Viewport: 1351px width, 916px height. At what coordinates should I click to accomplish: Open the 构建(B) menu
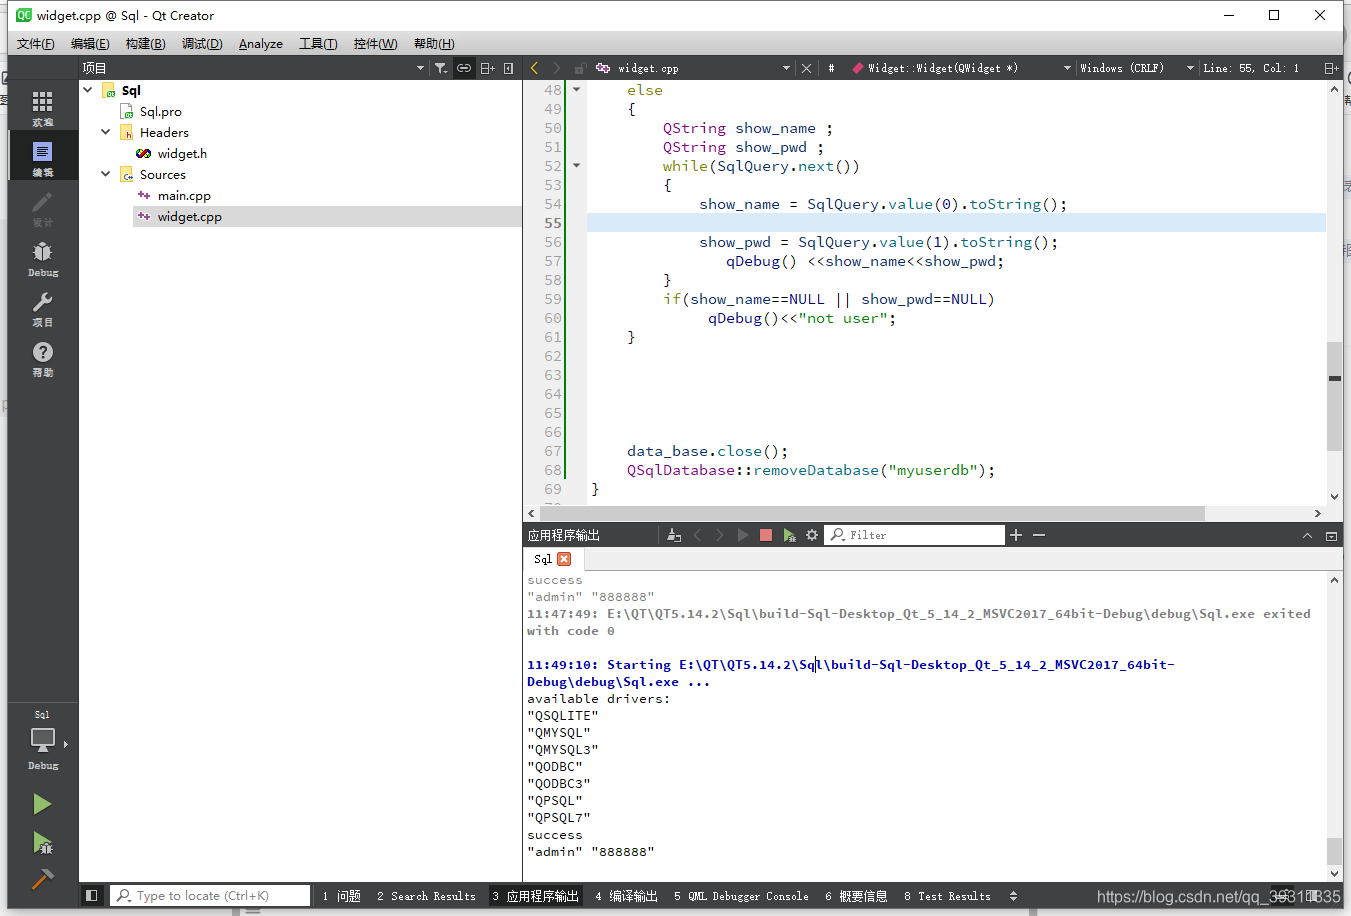click(x=145, y=44)
